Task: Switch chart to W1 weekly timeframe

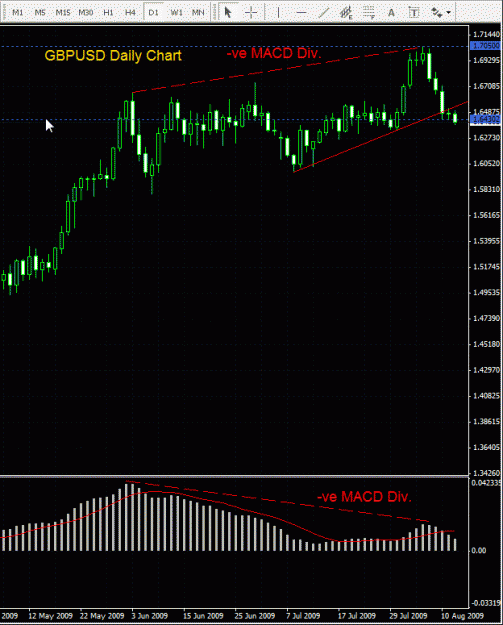Action: [x=176, y=13]
